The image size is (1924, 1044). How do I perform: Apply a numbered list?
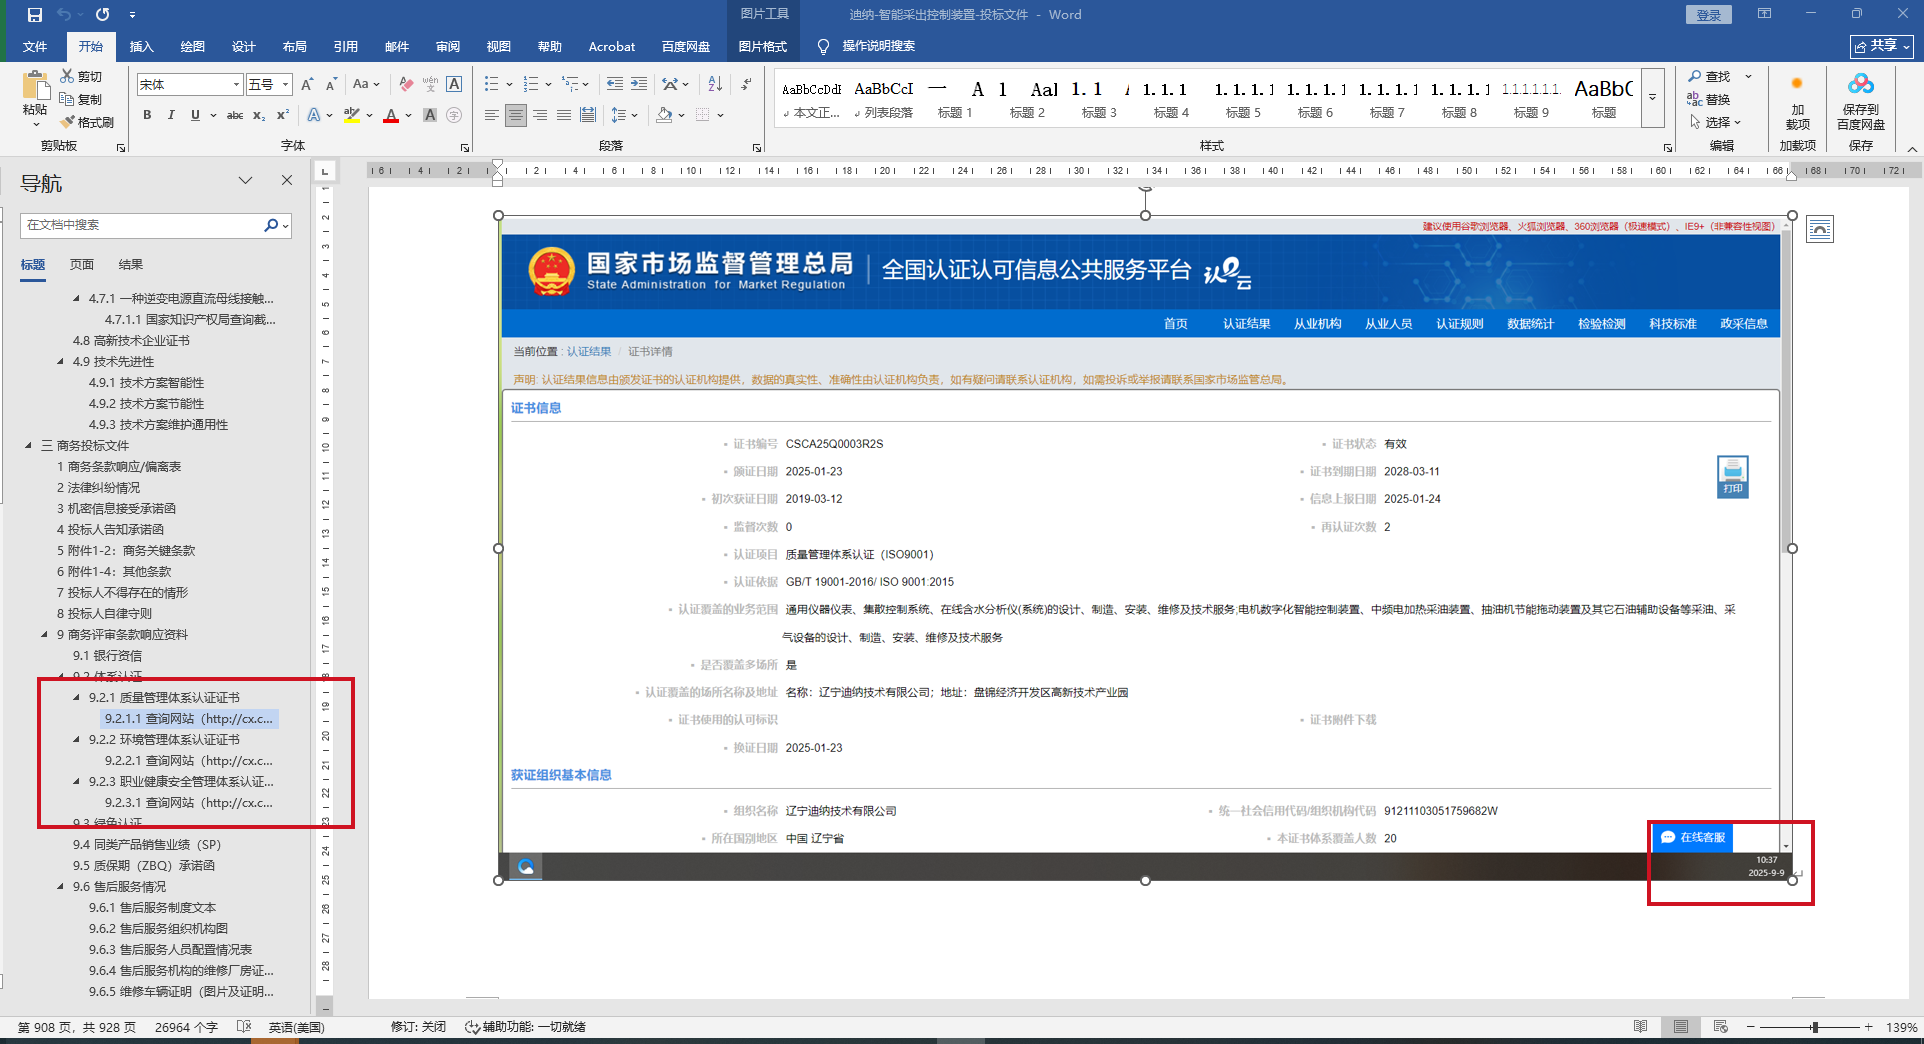pos(531,85)
